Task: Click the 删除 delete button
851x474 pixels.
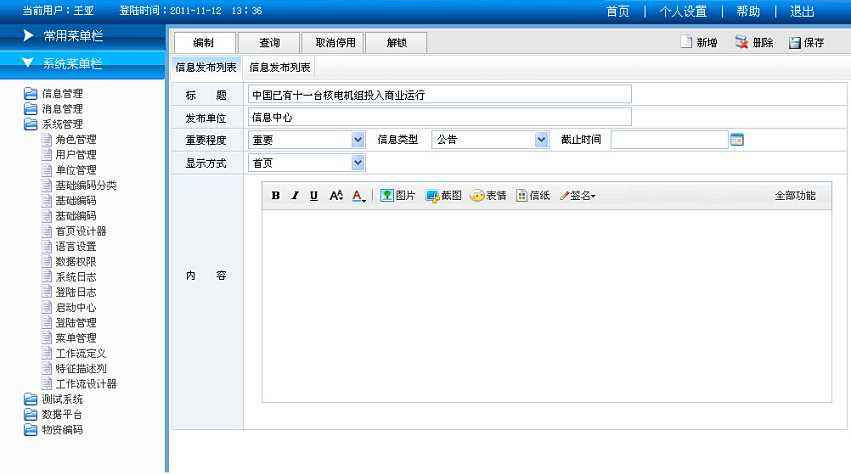Action: point(754,42)
